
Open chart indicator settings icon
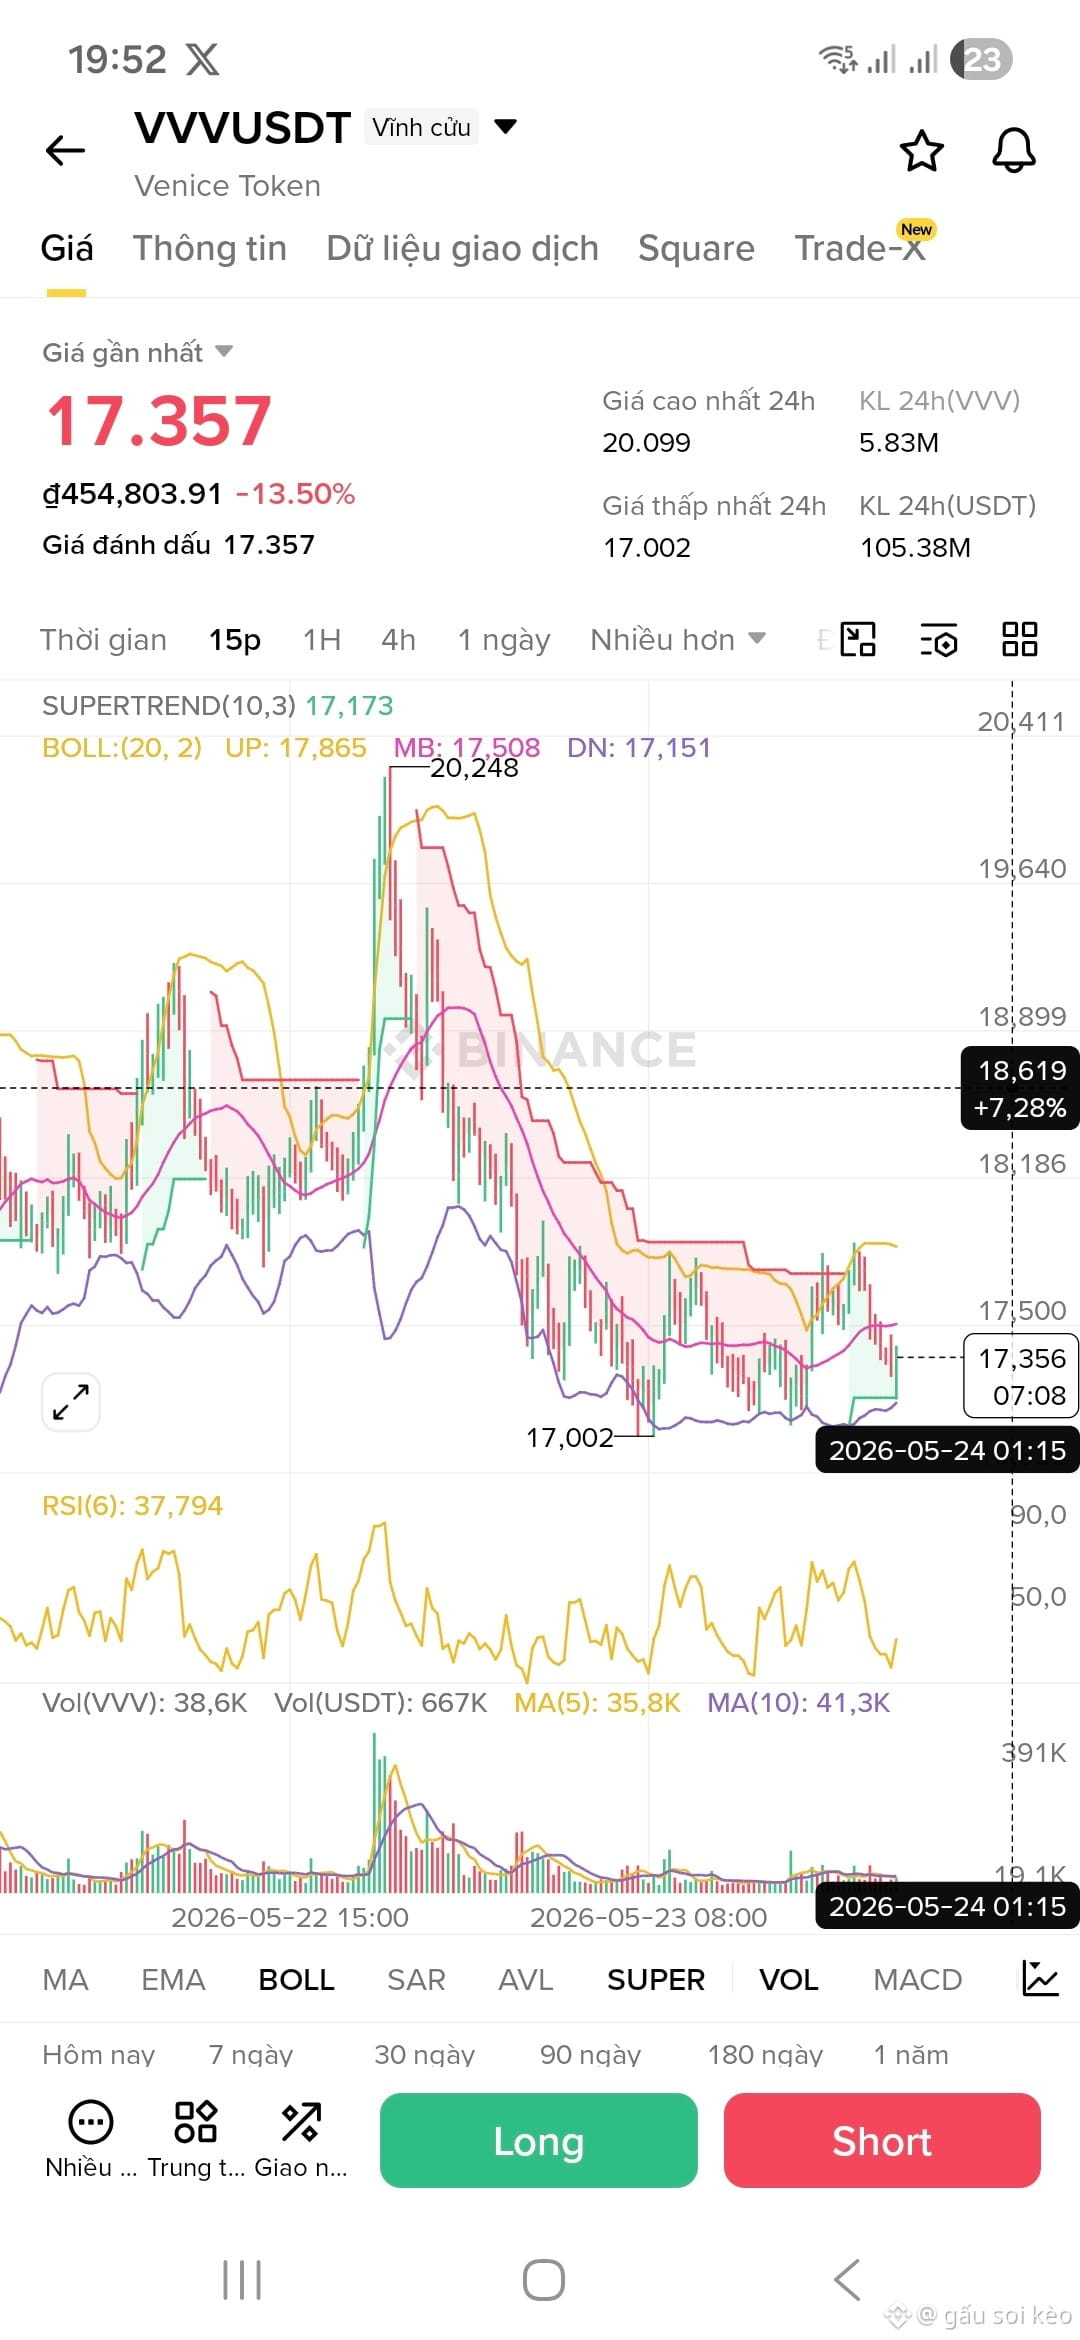coord(938,639)
